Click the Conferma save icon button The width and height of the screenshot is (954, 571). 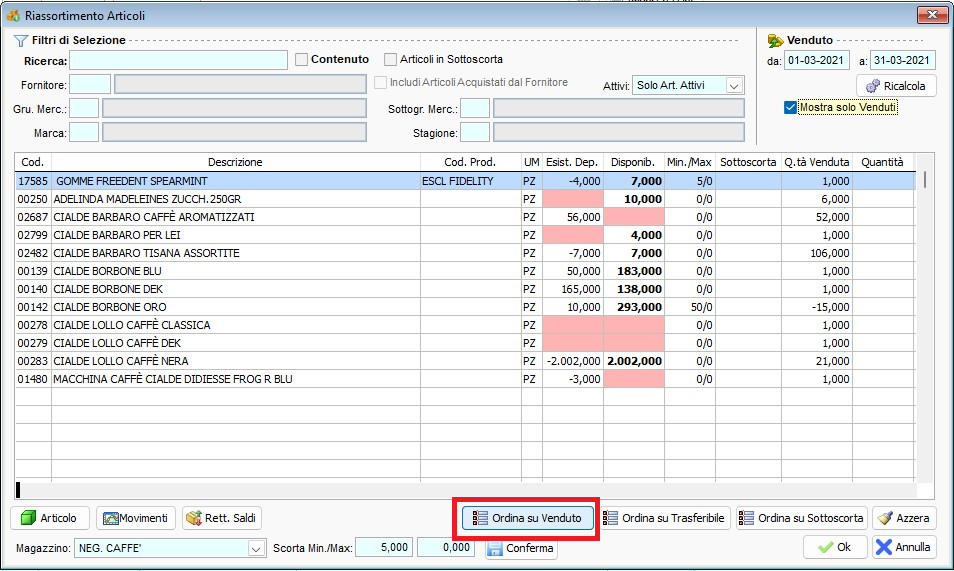[521, 548]
